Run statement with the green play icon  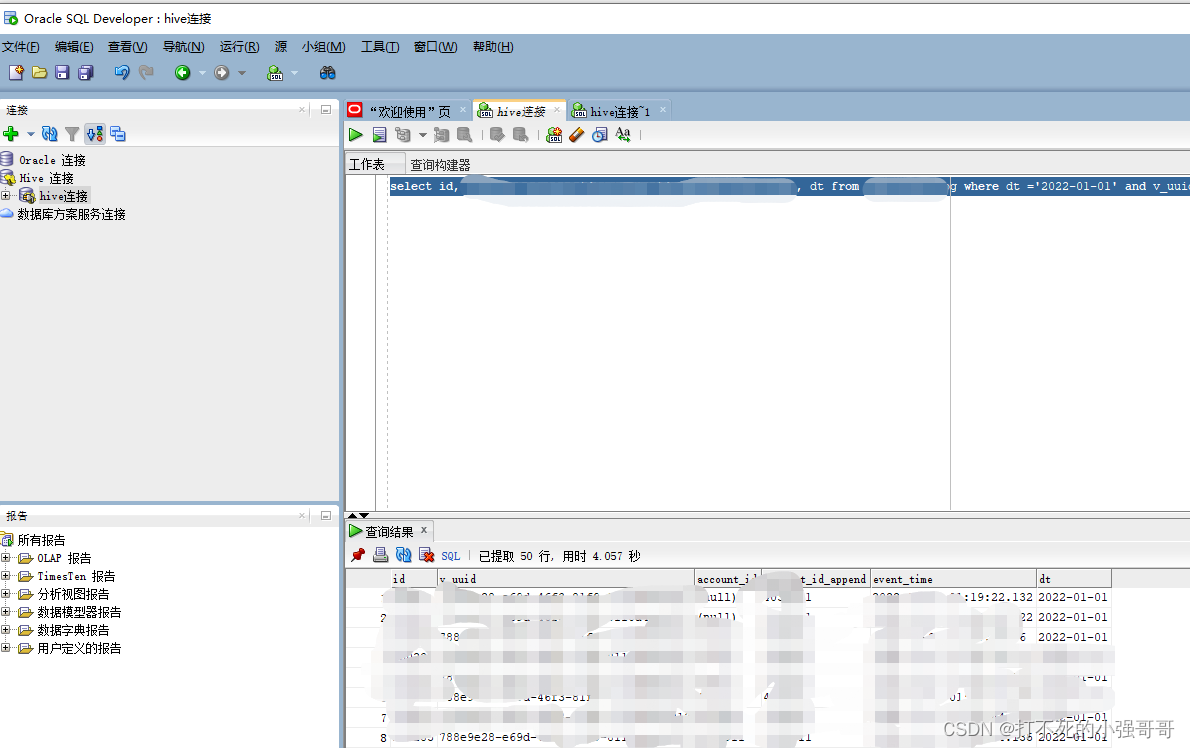[x=355, y=135]
